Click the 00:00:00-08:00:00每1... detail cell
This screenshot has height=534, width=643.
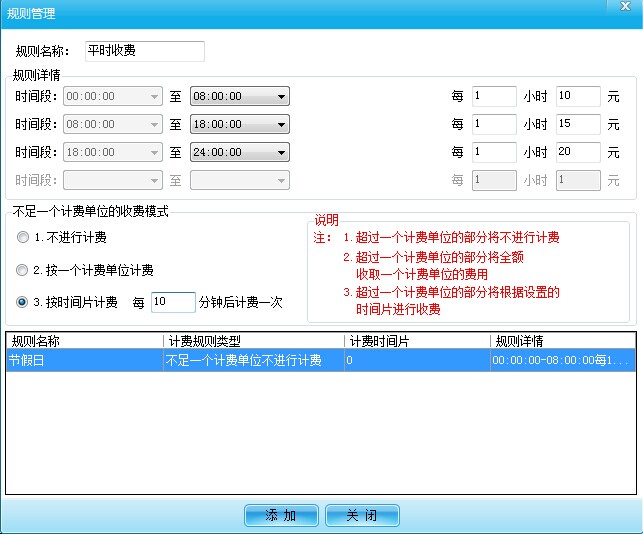563,360
